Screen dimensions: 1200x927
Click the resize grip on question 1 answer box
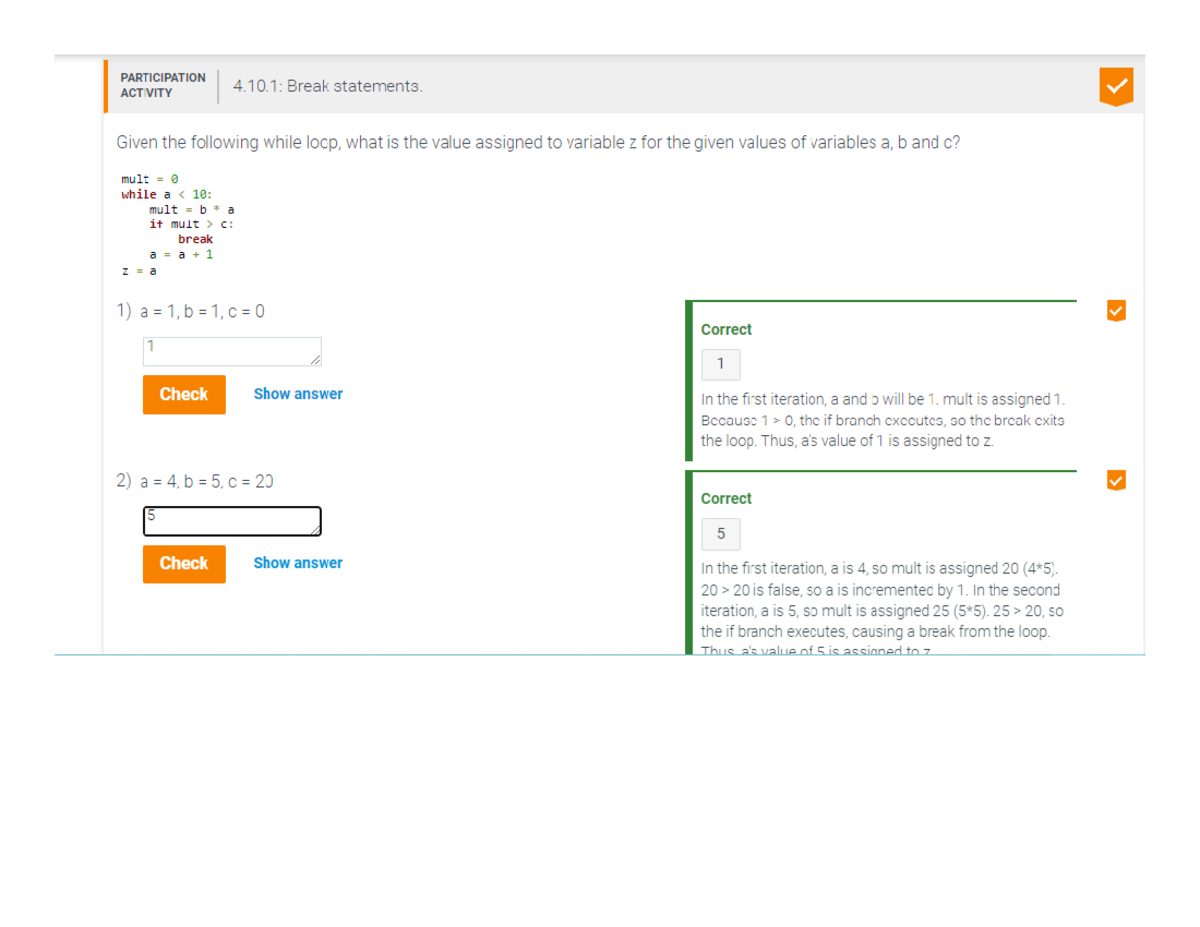tap(316, 359)
